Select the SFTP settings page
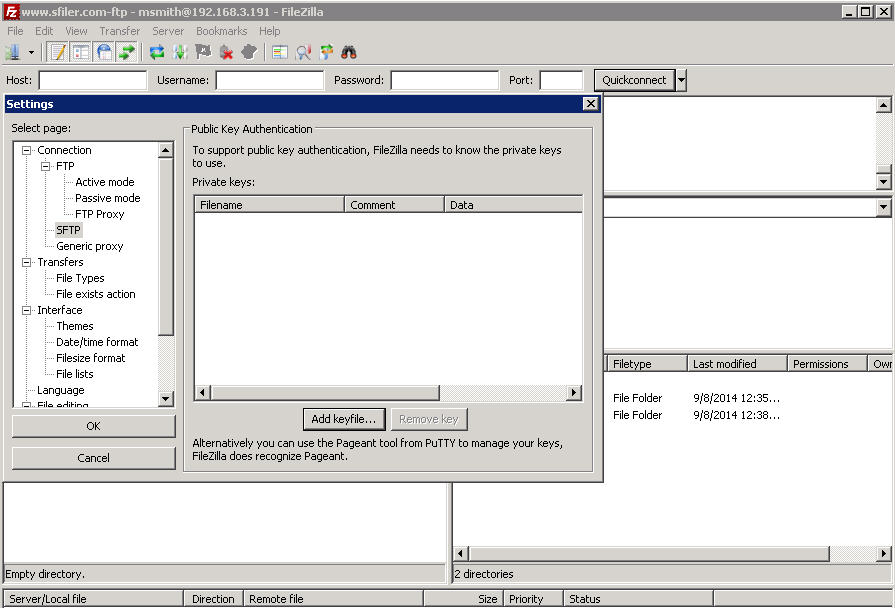 [68, 230]
